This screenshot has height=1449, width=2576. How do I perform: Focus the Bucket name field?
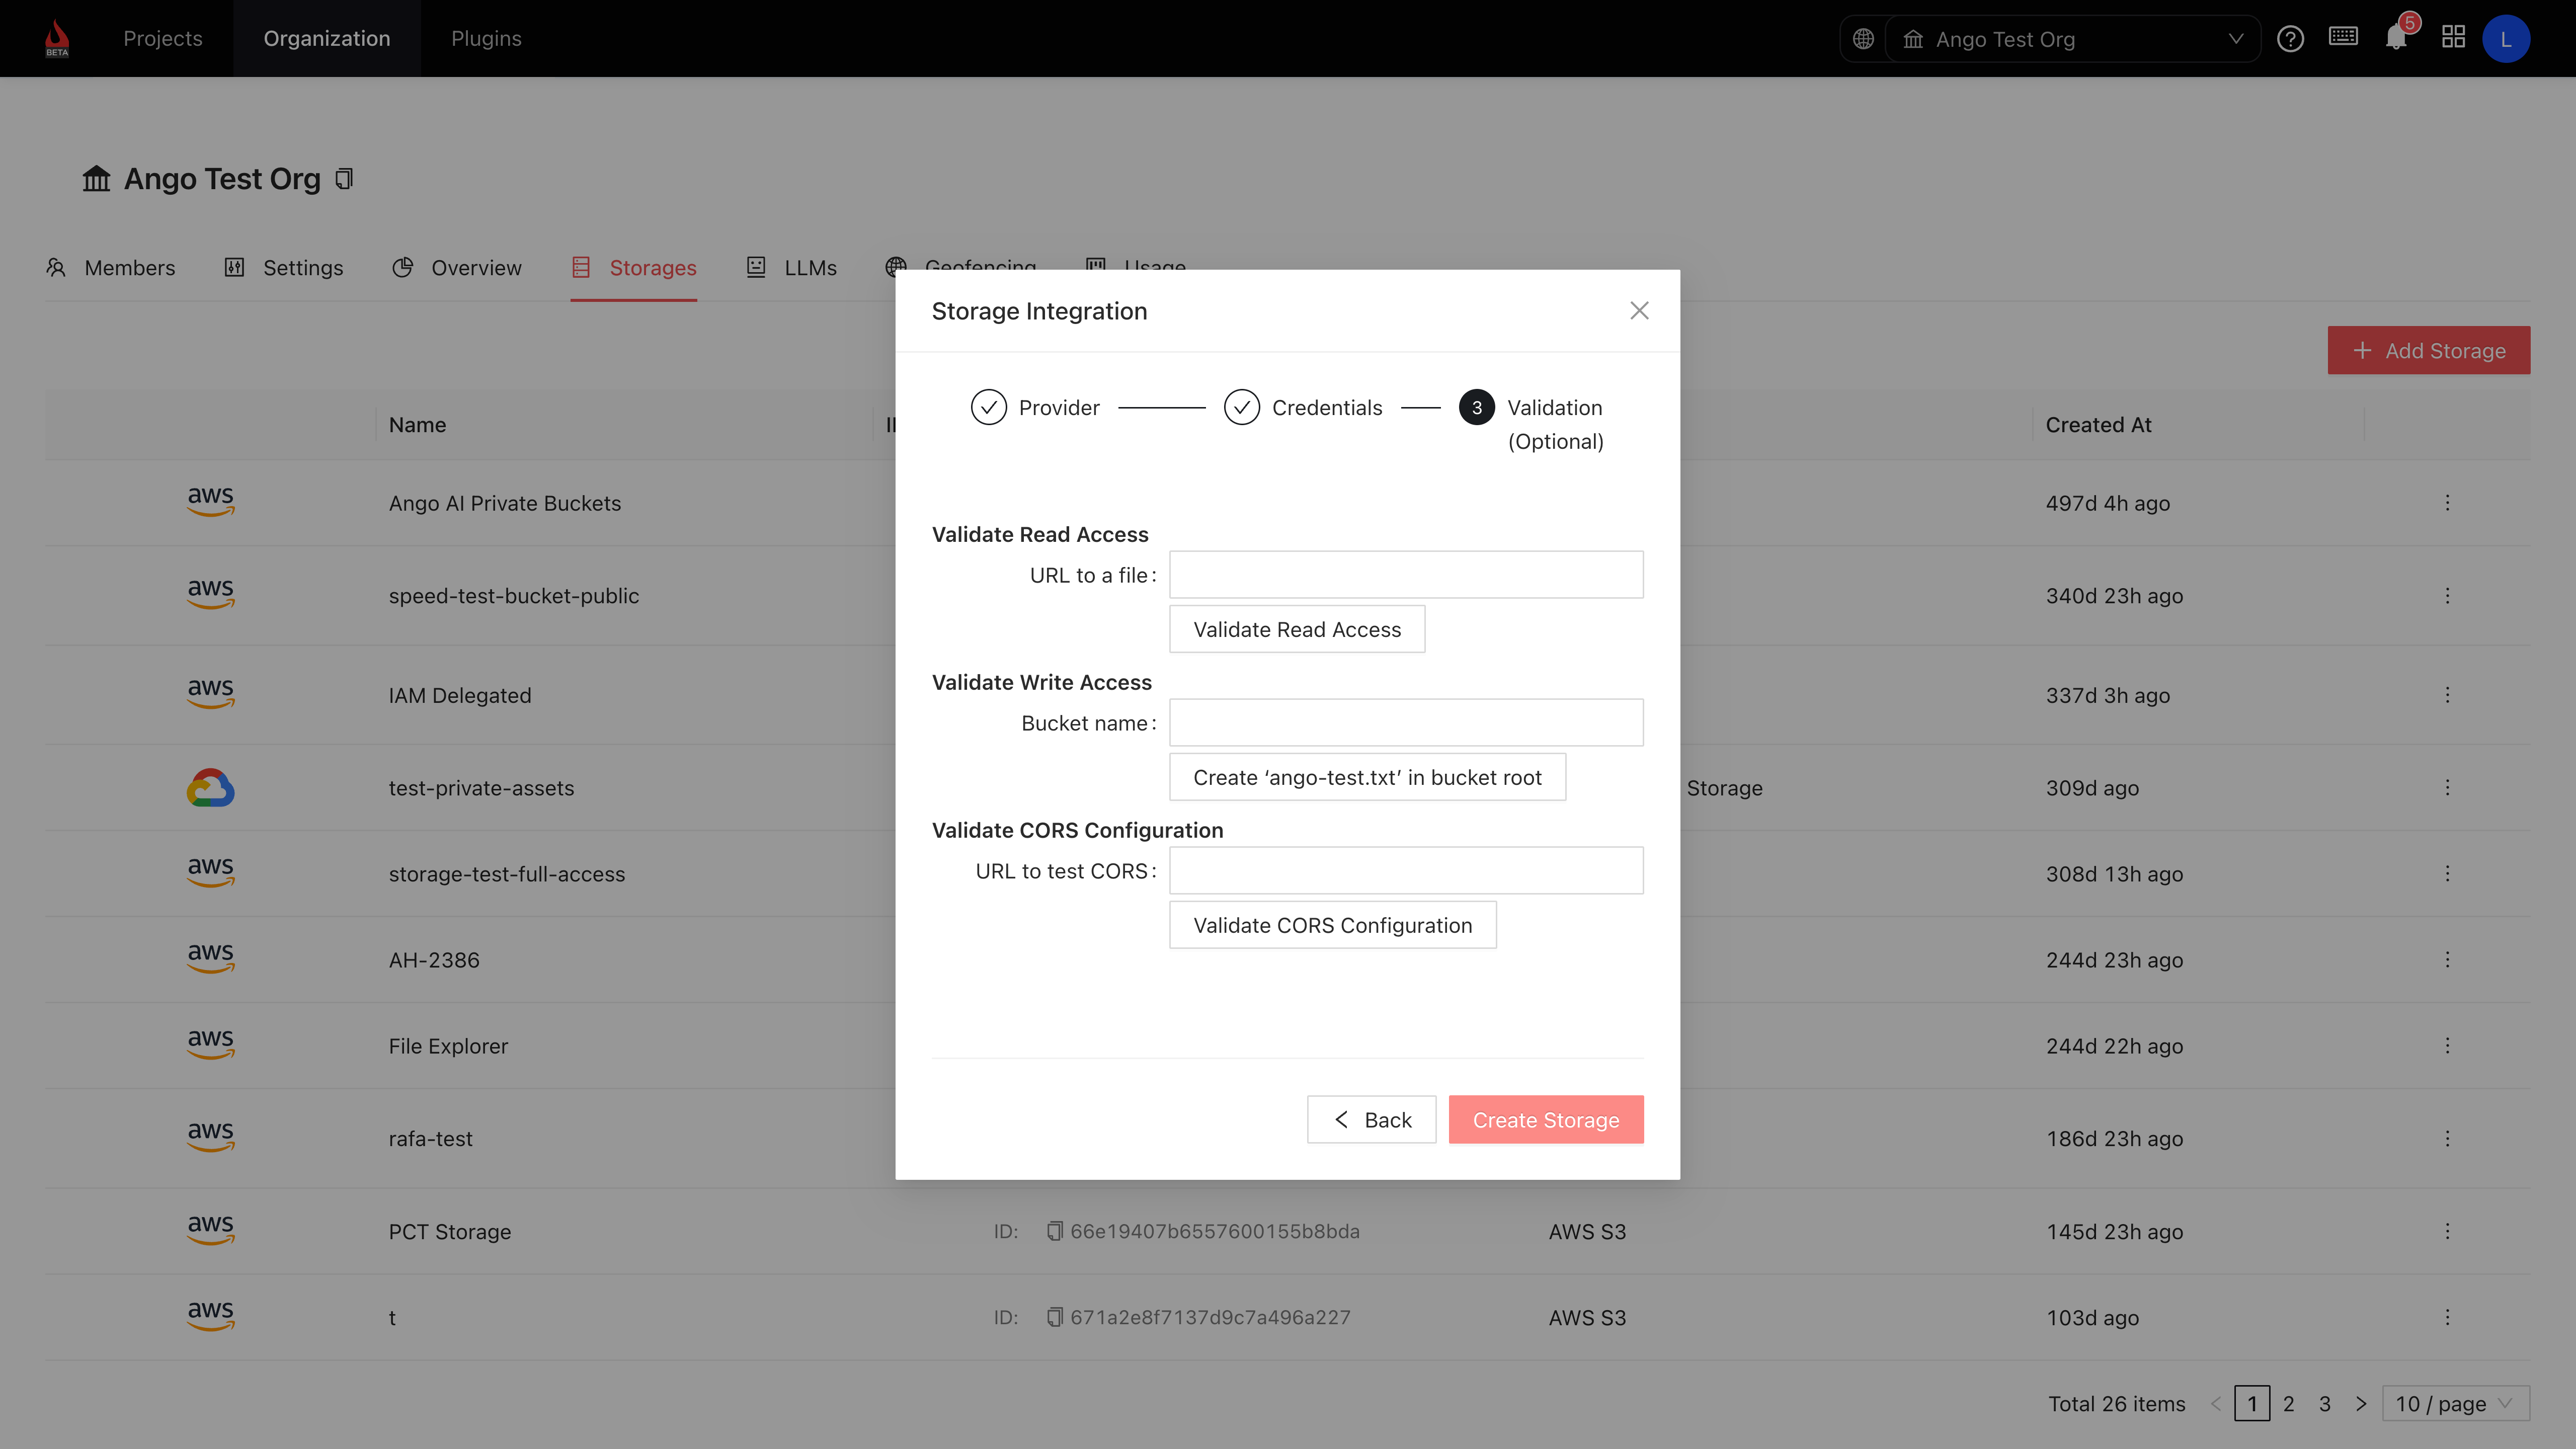[1406, 723]
